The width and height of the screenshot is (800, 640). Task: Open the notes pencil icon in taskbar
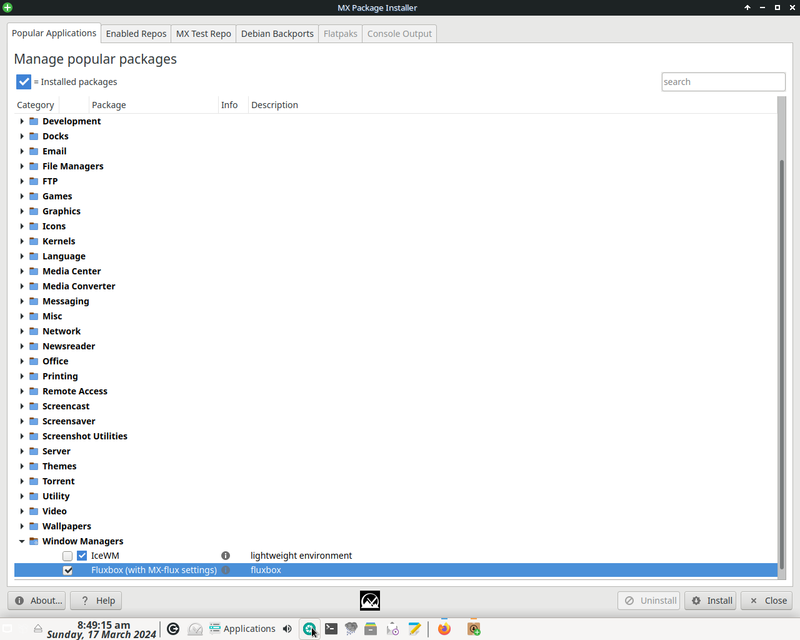pyautogui.click(x=414, y=629)
